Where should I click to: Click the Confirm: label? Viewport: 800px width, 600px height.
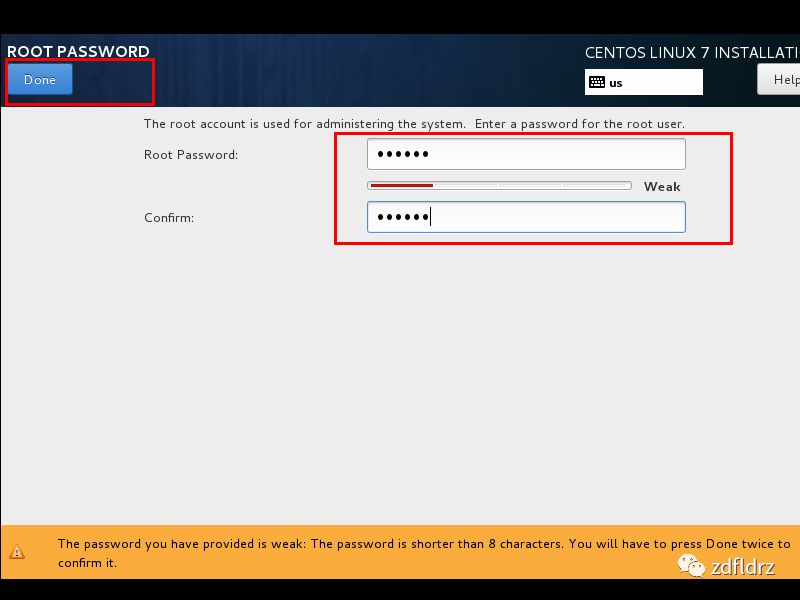point(169,218)
